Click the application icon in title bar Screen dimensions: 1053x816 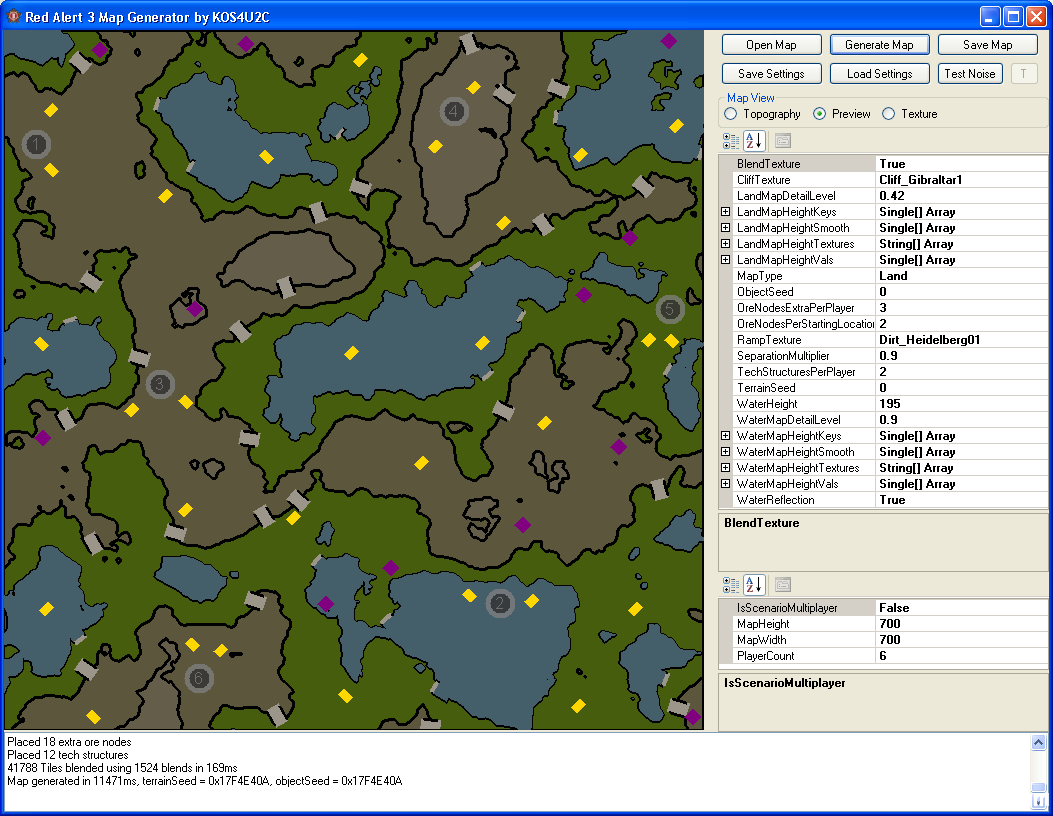tap(13, 16)
